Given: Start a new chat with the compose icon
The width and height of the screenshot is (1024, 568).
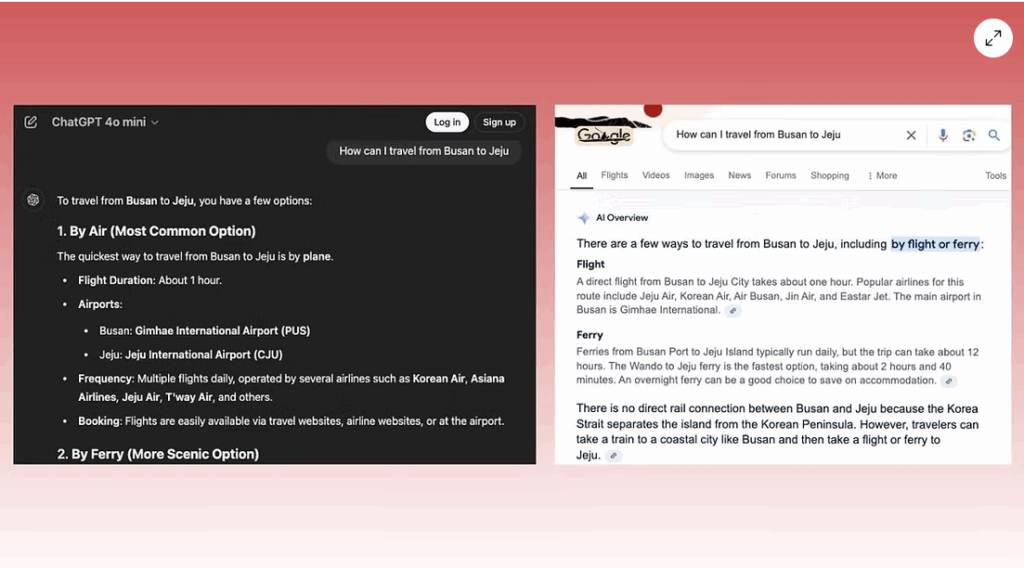Looking at the screenshot, I should click(x=31, y=122).
